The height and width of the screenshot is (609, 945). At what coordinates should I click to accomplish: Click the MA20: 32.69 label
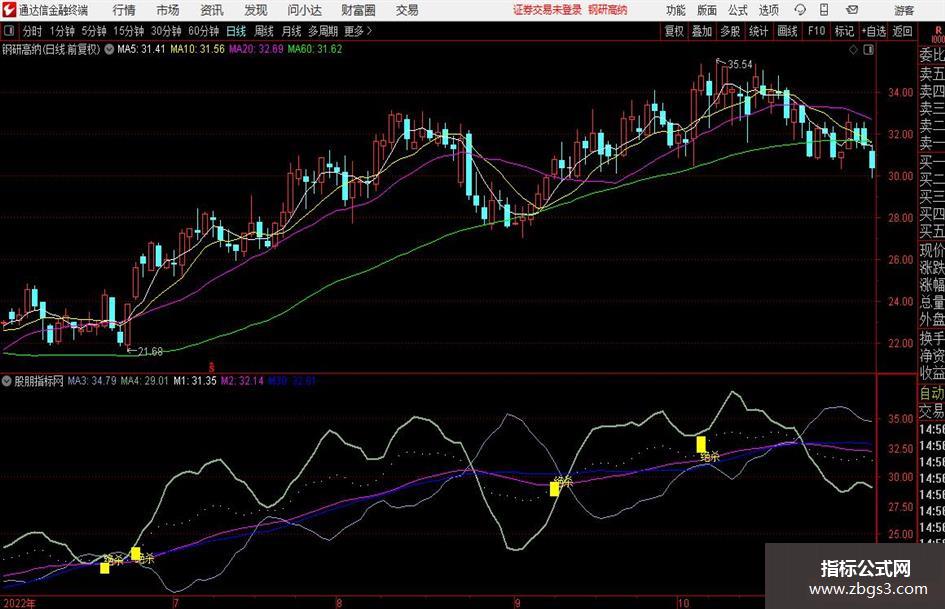pos(256,49)
